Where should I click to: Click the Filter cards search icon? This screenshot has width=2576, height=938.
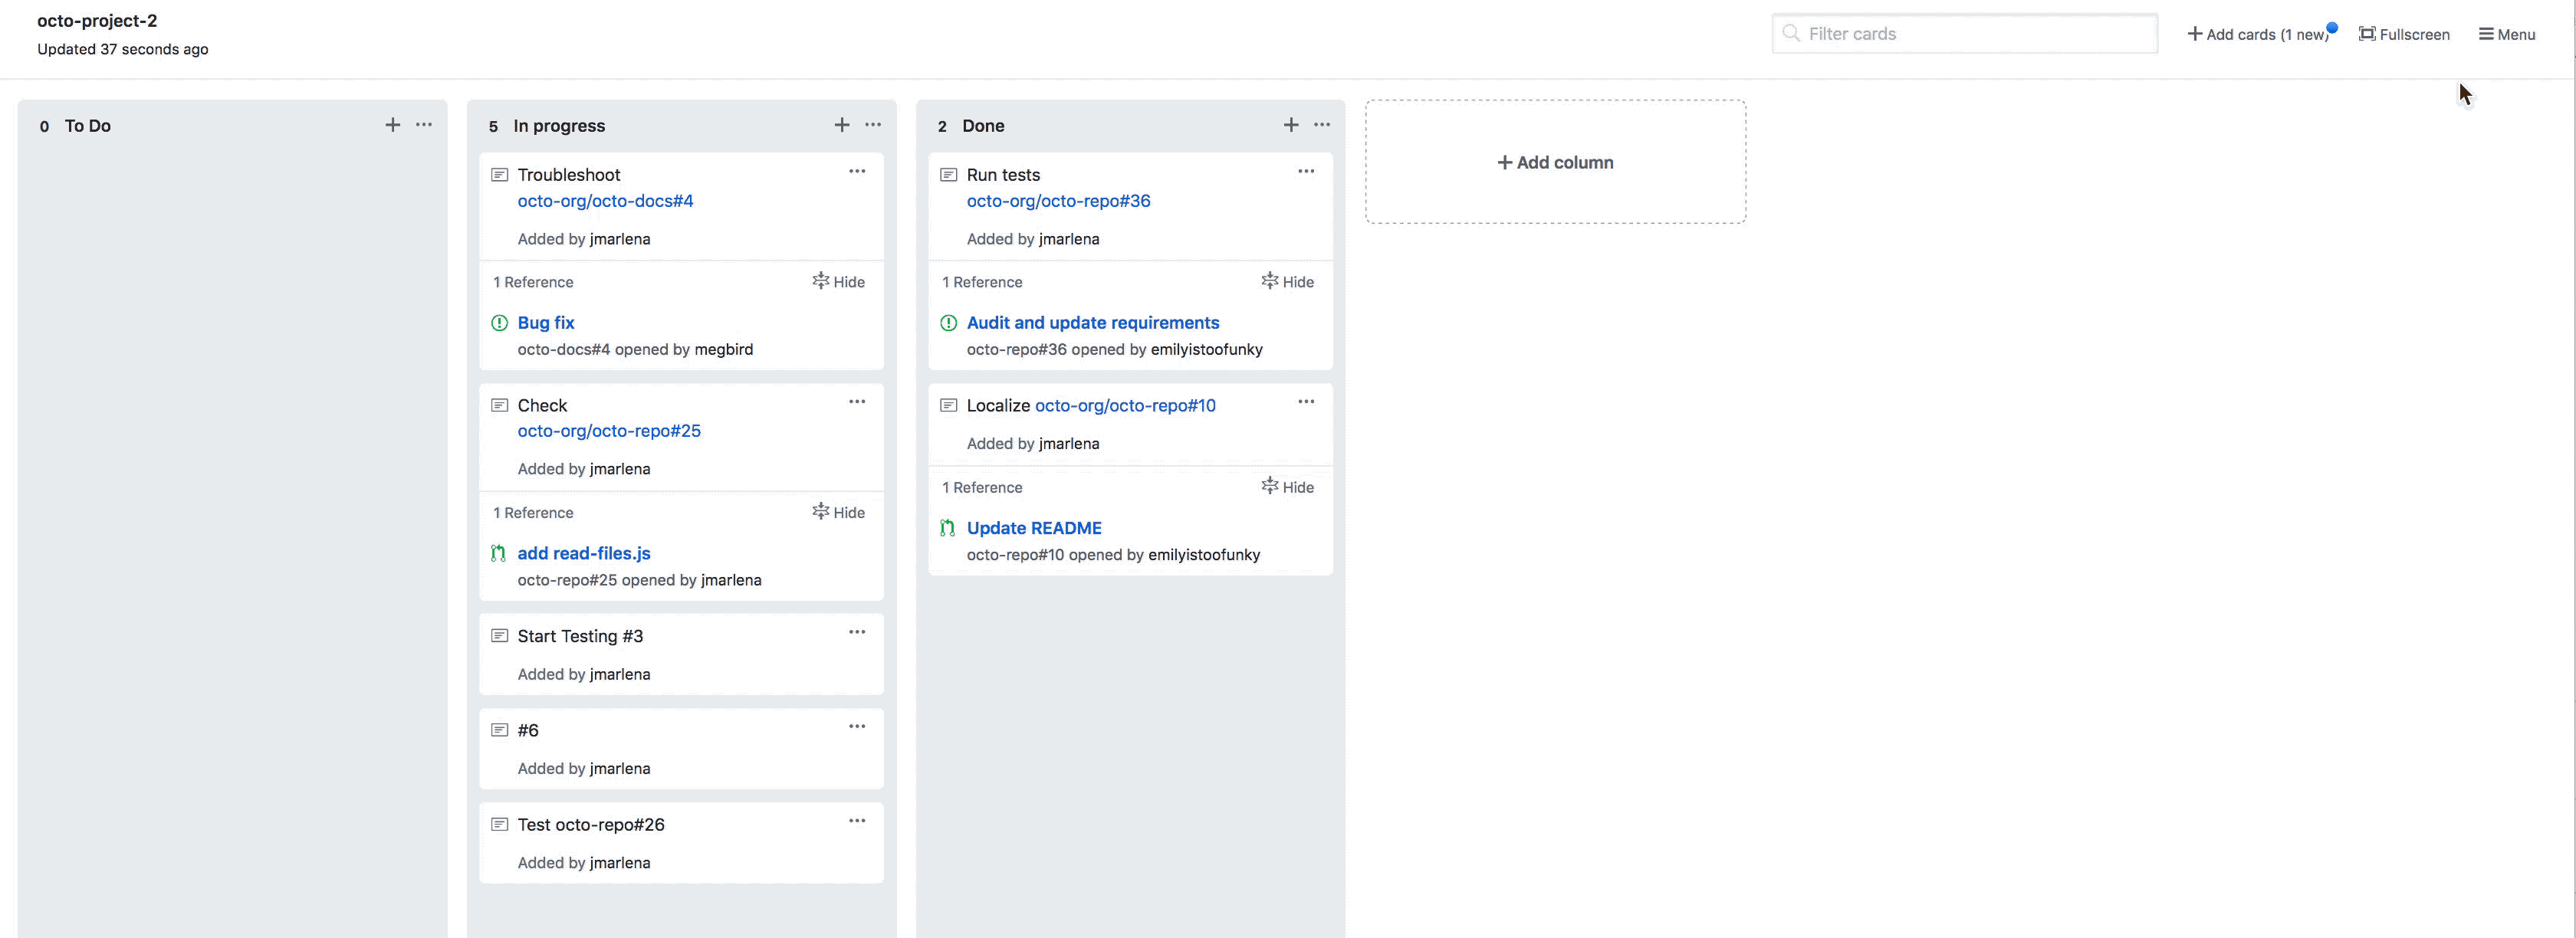(x=1791, y=33)
